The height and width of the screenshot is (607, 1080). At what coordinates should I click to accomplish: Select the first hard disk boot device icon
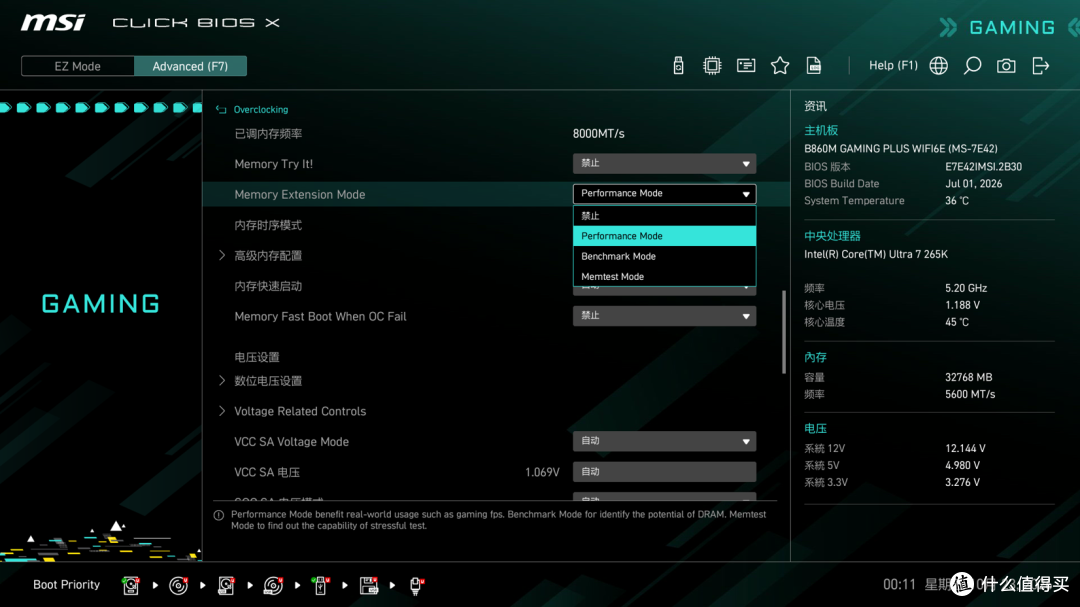pos(130,585)
